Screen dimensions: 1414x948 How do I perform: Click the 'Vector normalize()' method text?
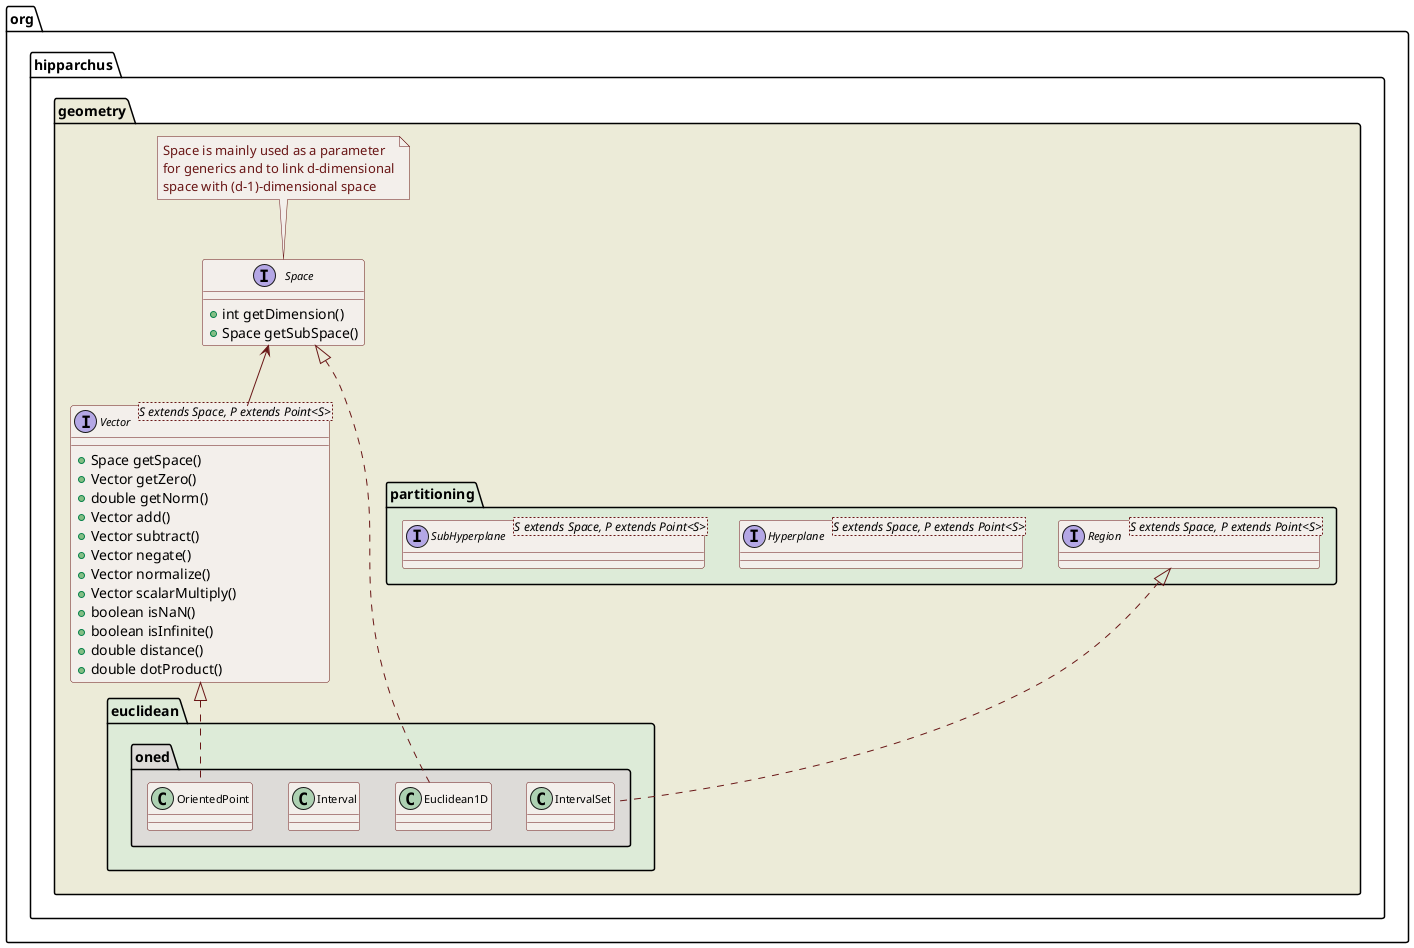tap(151, 575)
